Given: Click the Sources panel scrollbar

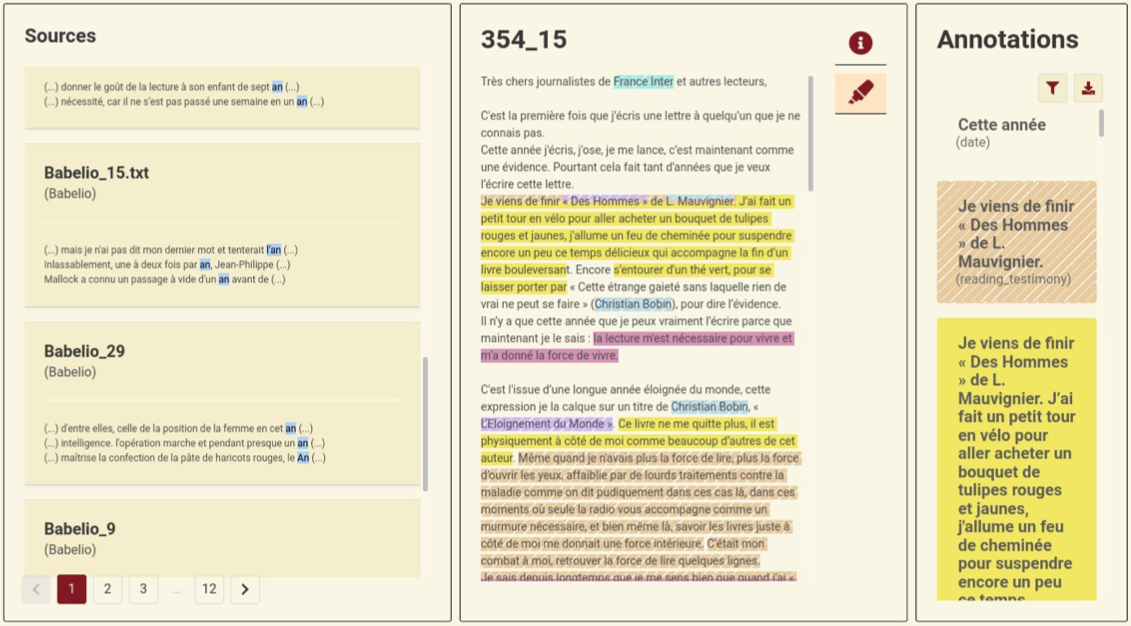Looking at the screenshot, I should coord(426,423).
